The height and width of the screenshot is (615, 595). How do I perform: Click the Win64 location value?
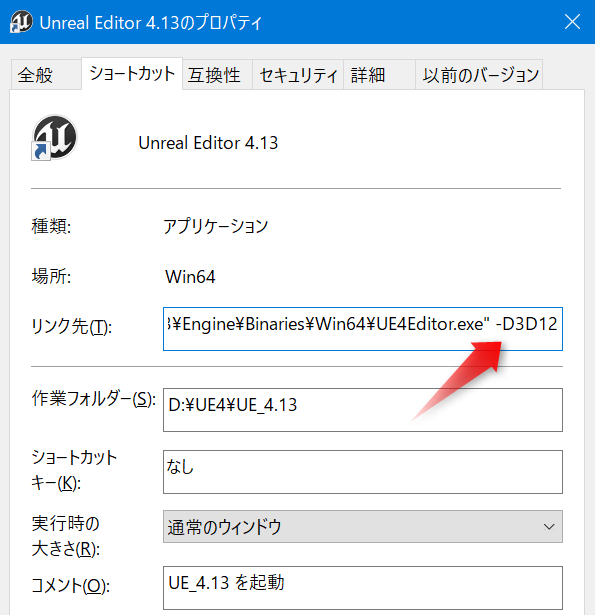[x=190, y=277]
